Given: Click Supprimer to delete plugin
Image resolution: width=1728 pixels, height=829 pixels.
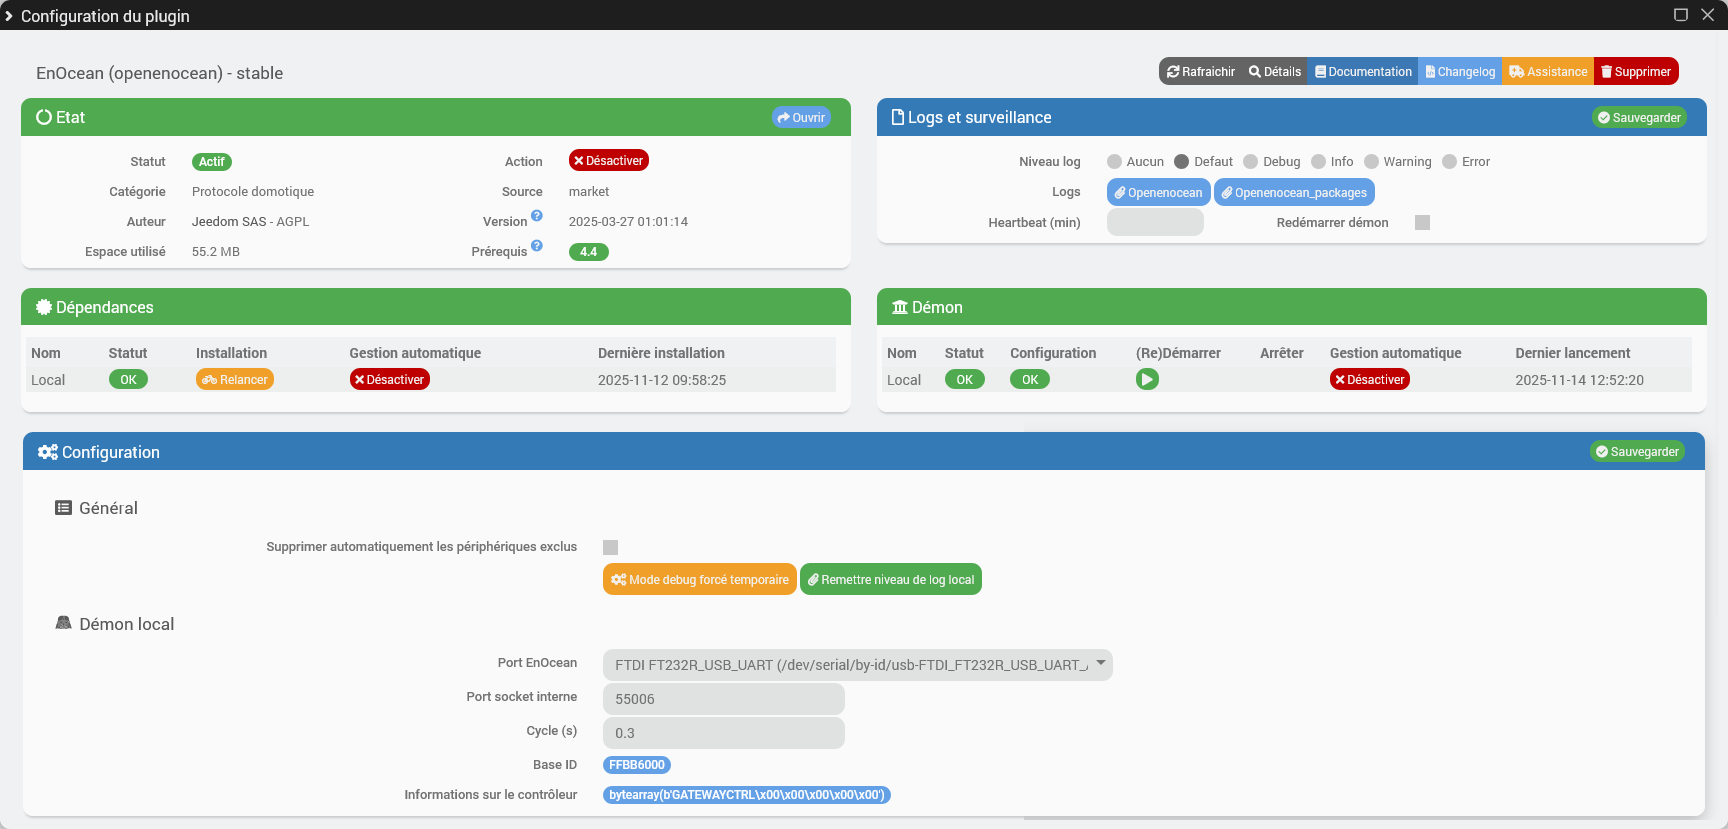Looking at the screenshot, I should pyautogui.click(x=1636, y=72).
